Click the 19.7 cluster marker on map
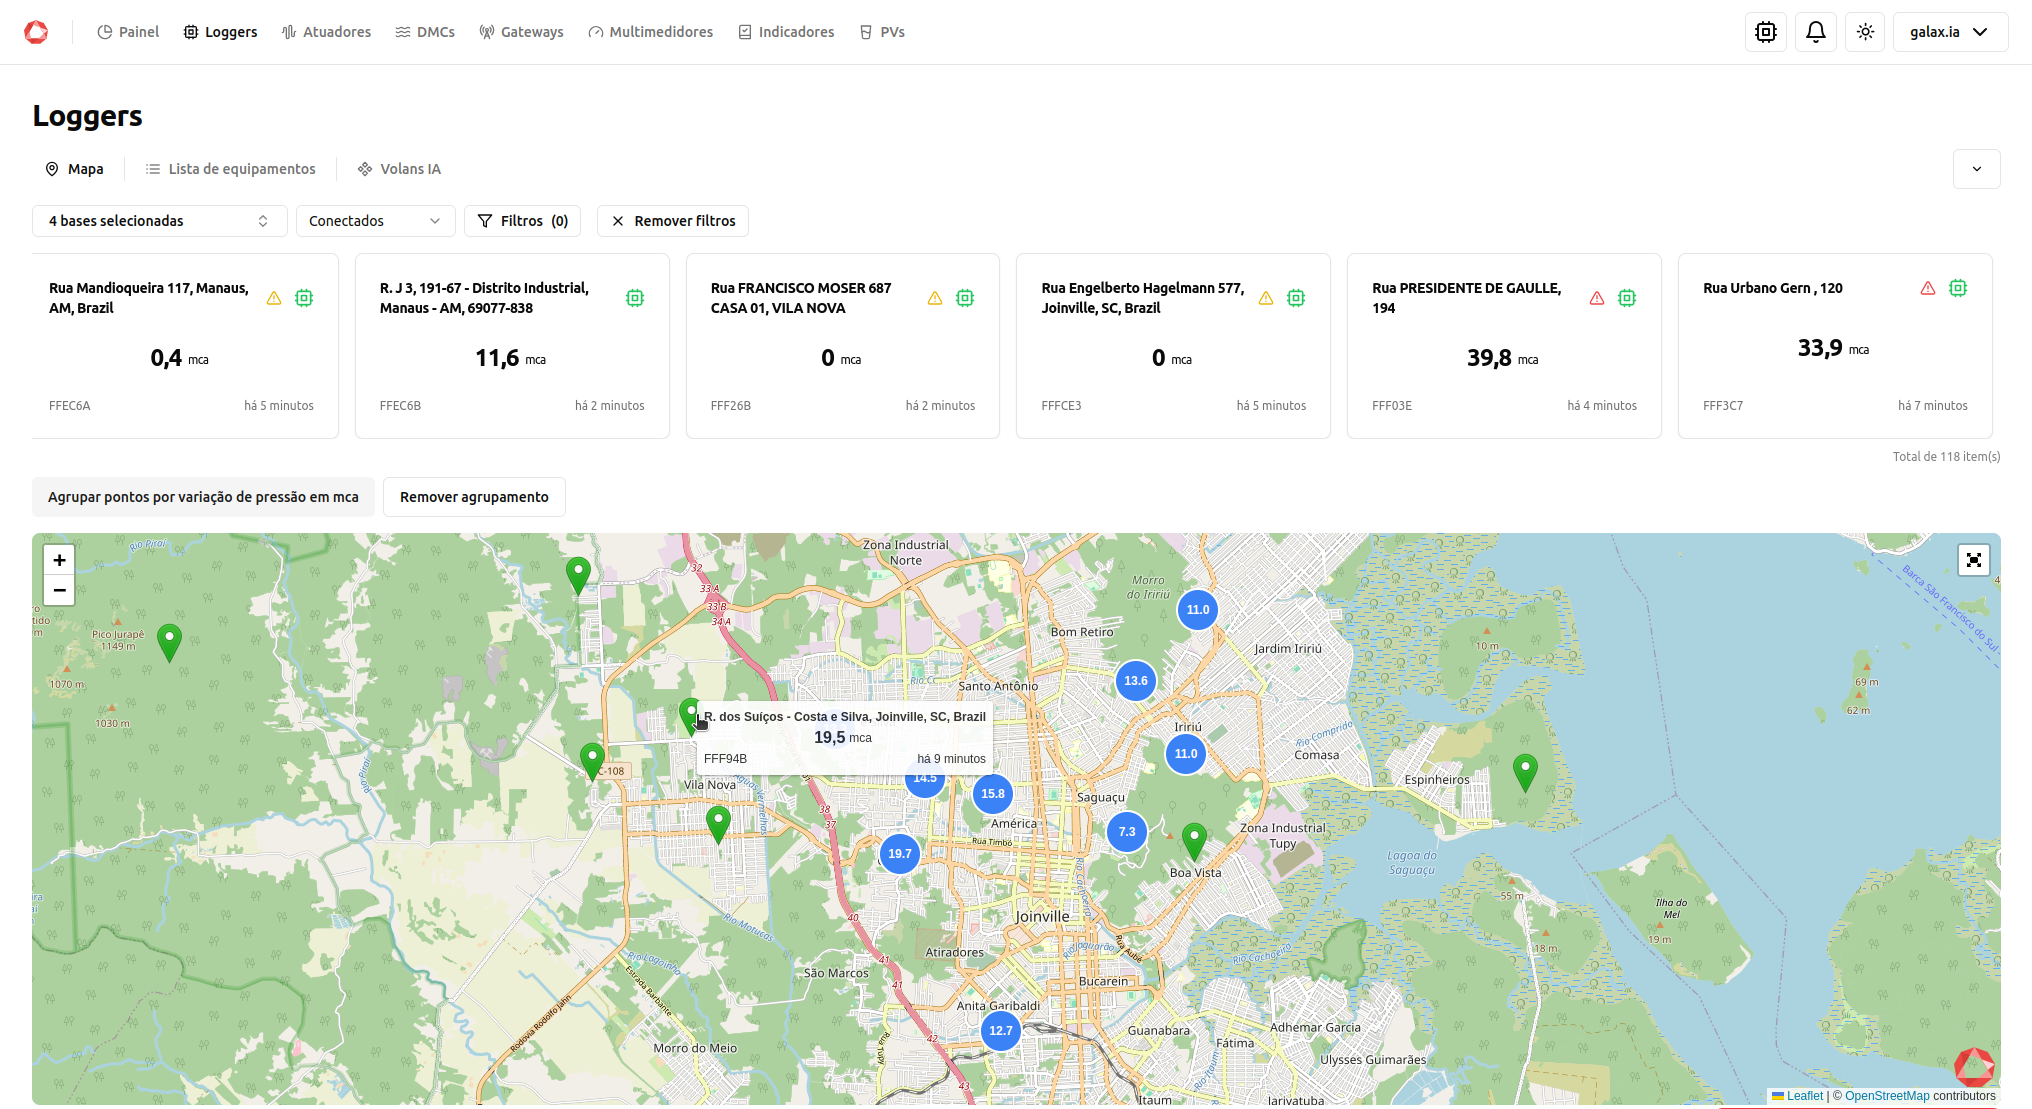The image size is (2032, 1109). pos(899,854)
